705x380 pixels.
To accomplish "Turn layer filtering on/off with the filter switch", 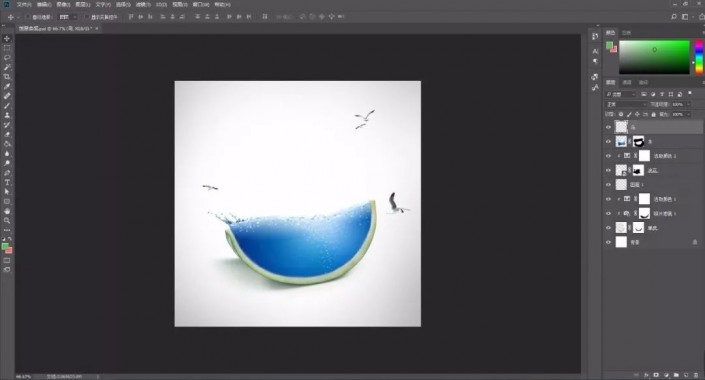I will [690, 94].
